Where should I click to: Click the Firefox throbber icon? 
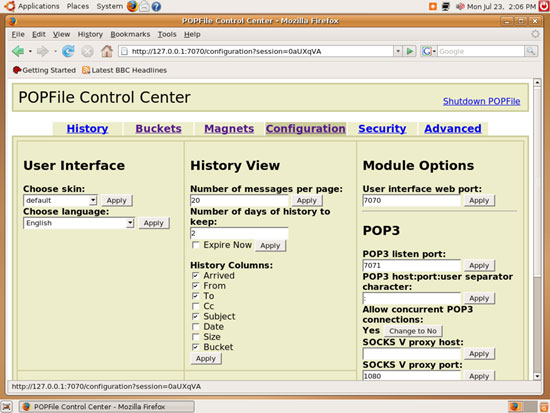[x=535, y=34]
